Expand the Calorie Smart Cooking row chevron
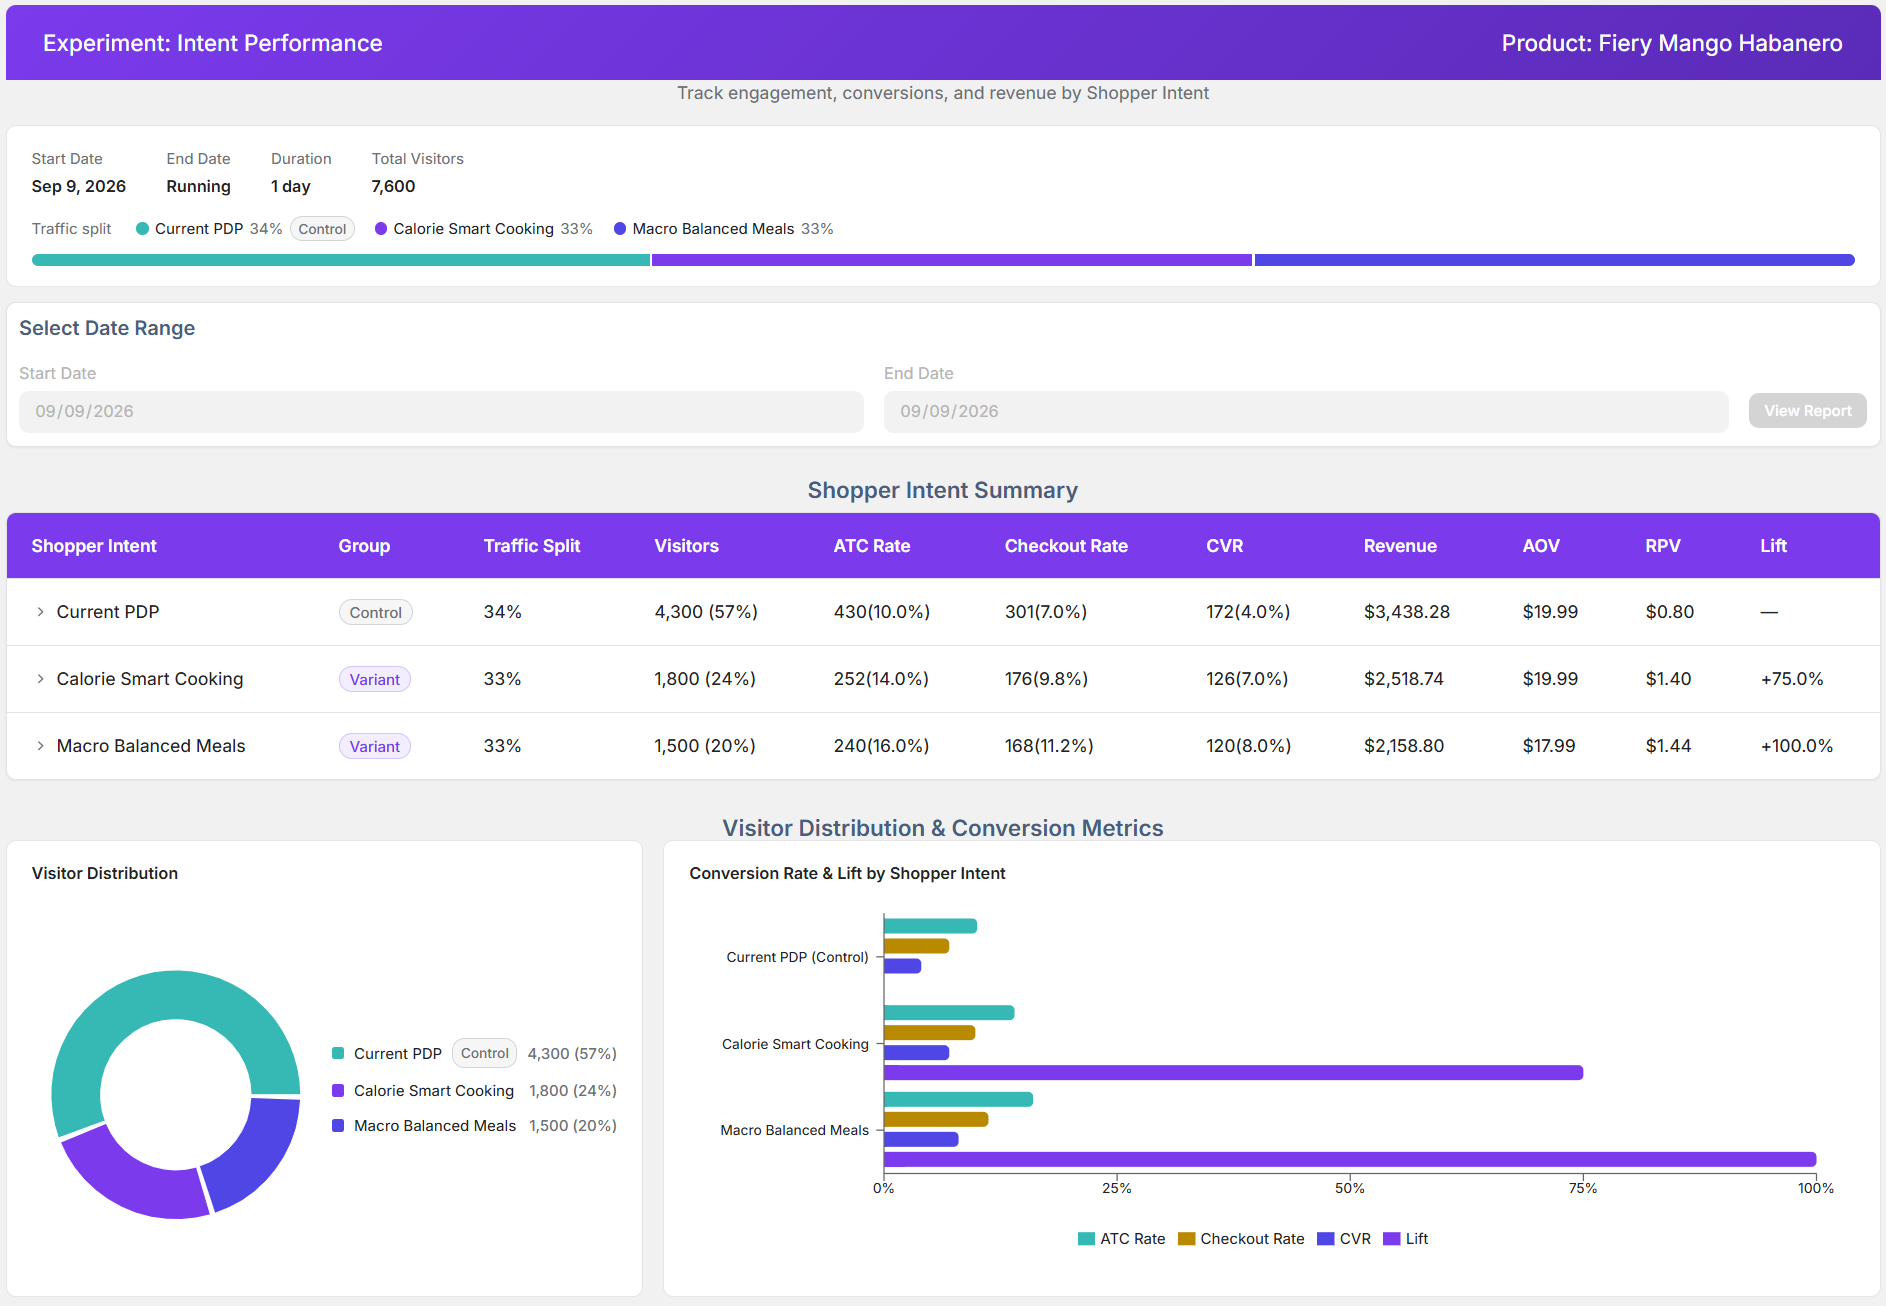This screenshot has height=1306, width=1886. 40,679
